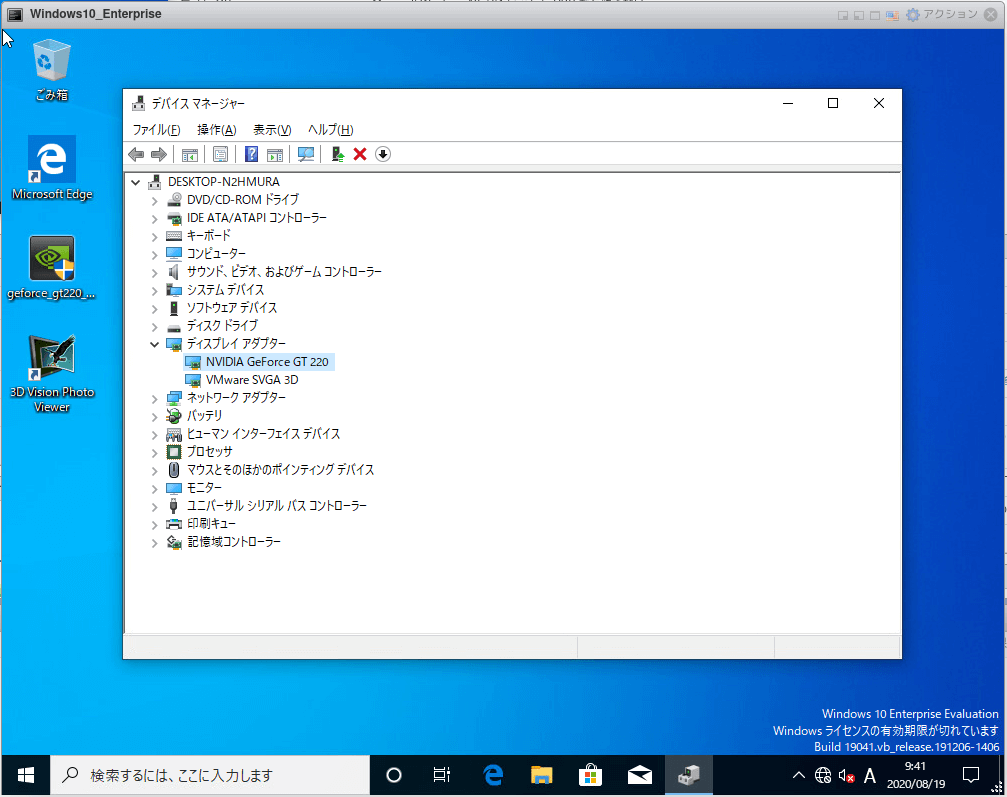
Task: Select the 印刷キュー row
Action: (201, 524)
